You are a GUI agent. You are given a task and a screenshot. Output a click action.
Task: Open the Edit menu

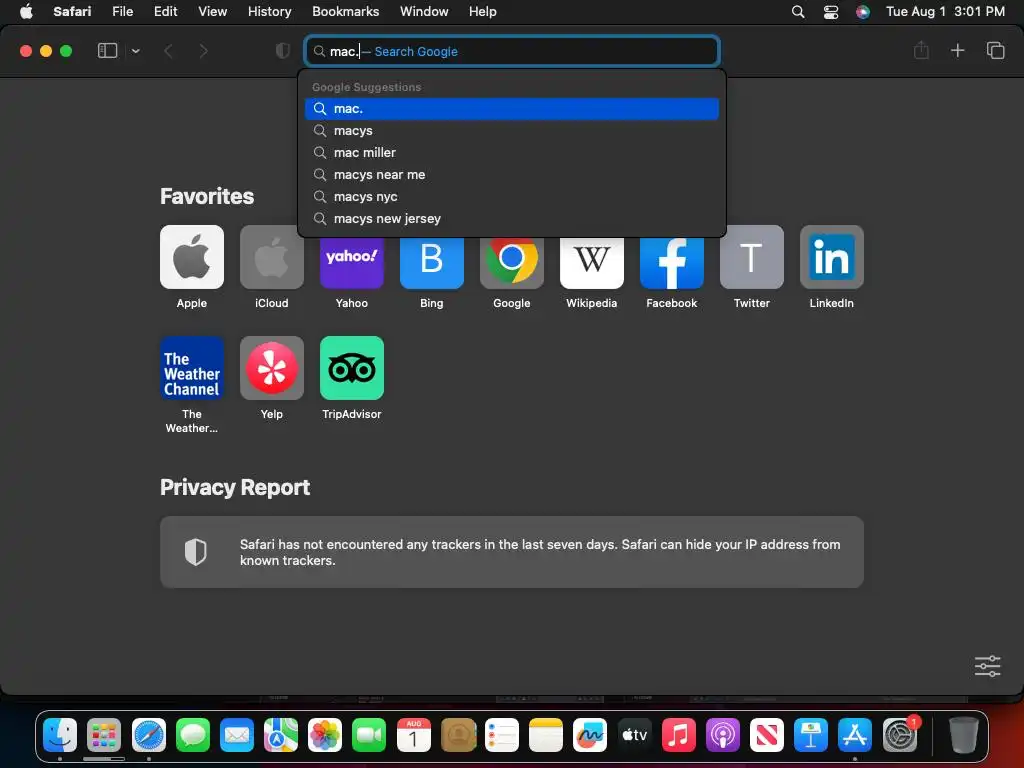[x=165, y=12]
